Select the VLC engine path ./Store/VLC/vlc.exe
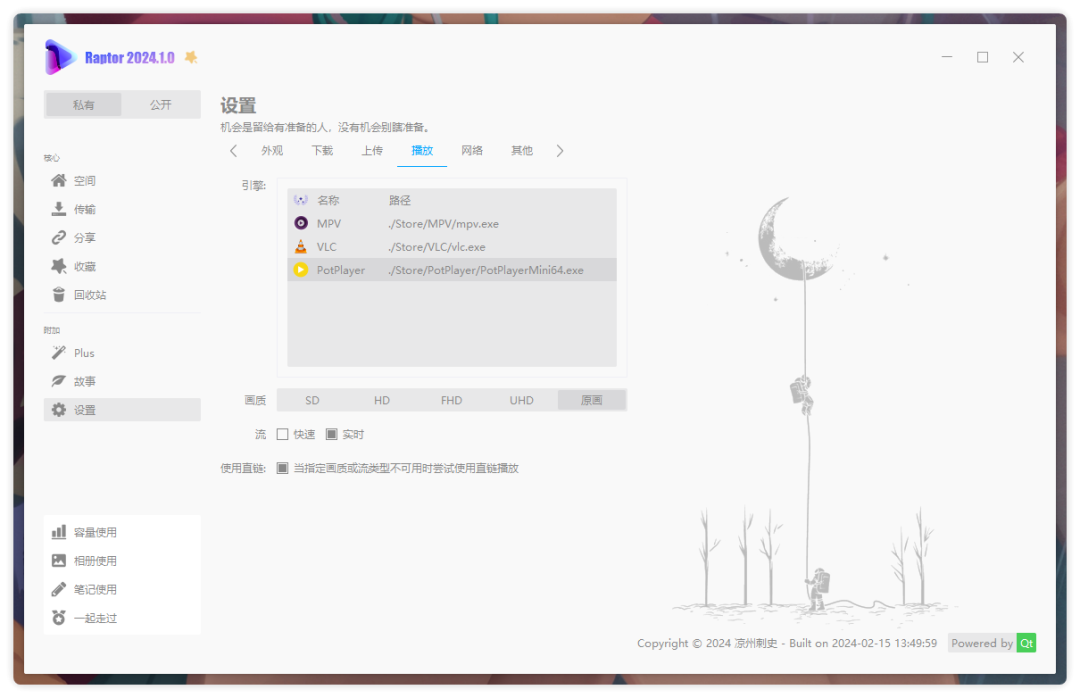 tap(437, 247)
